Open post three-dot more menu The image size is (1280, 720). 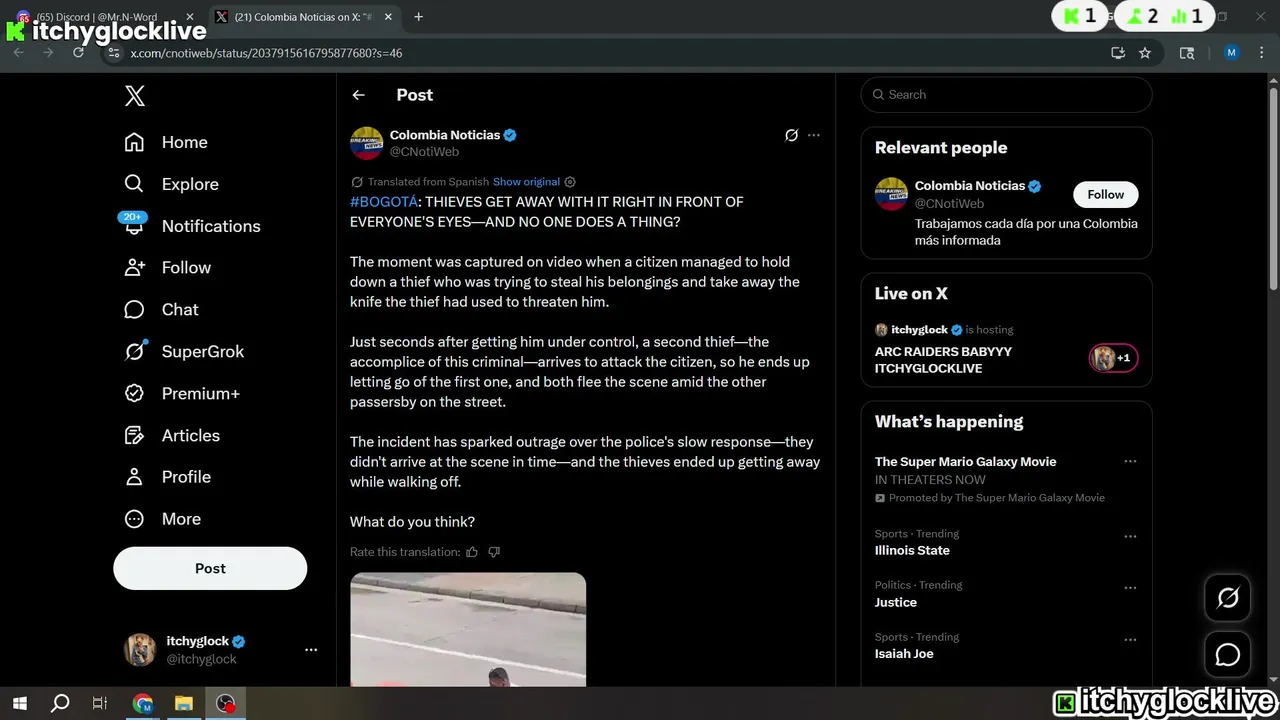(x=814, y=135)
